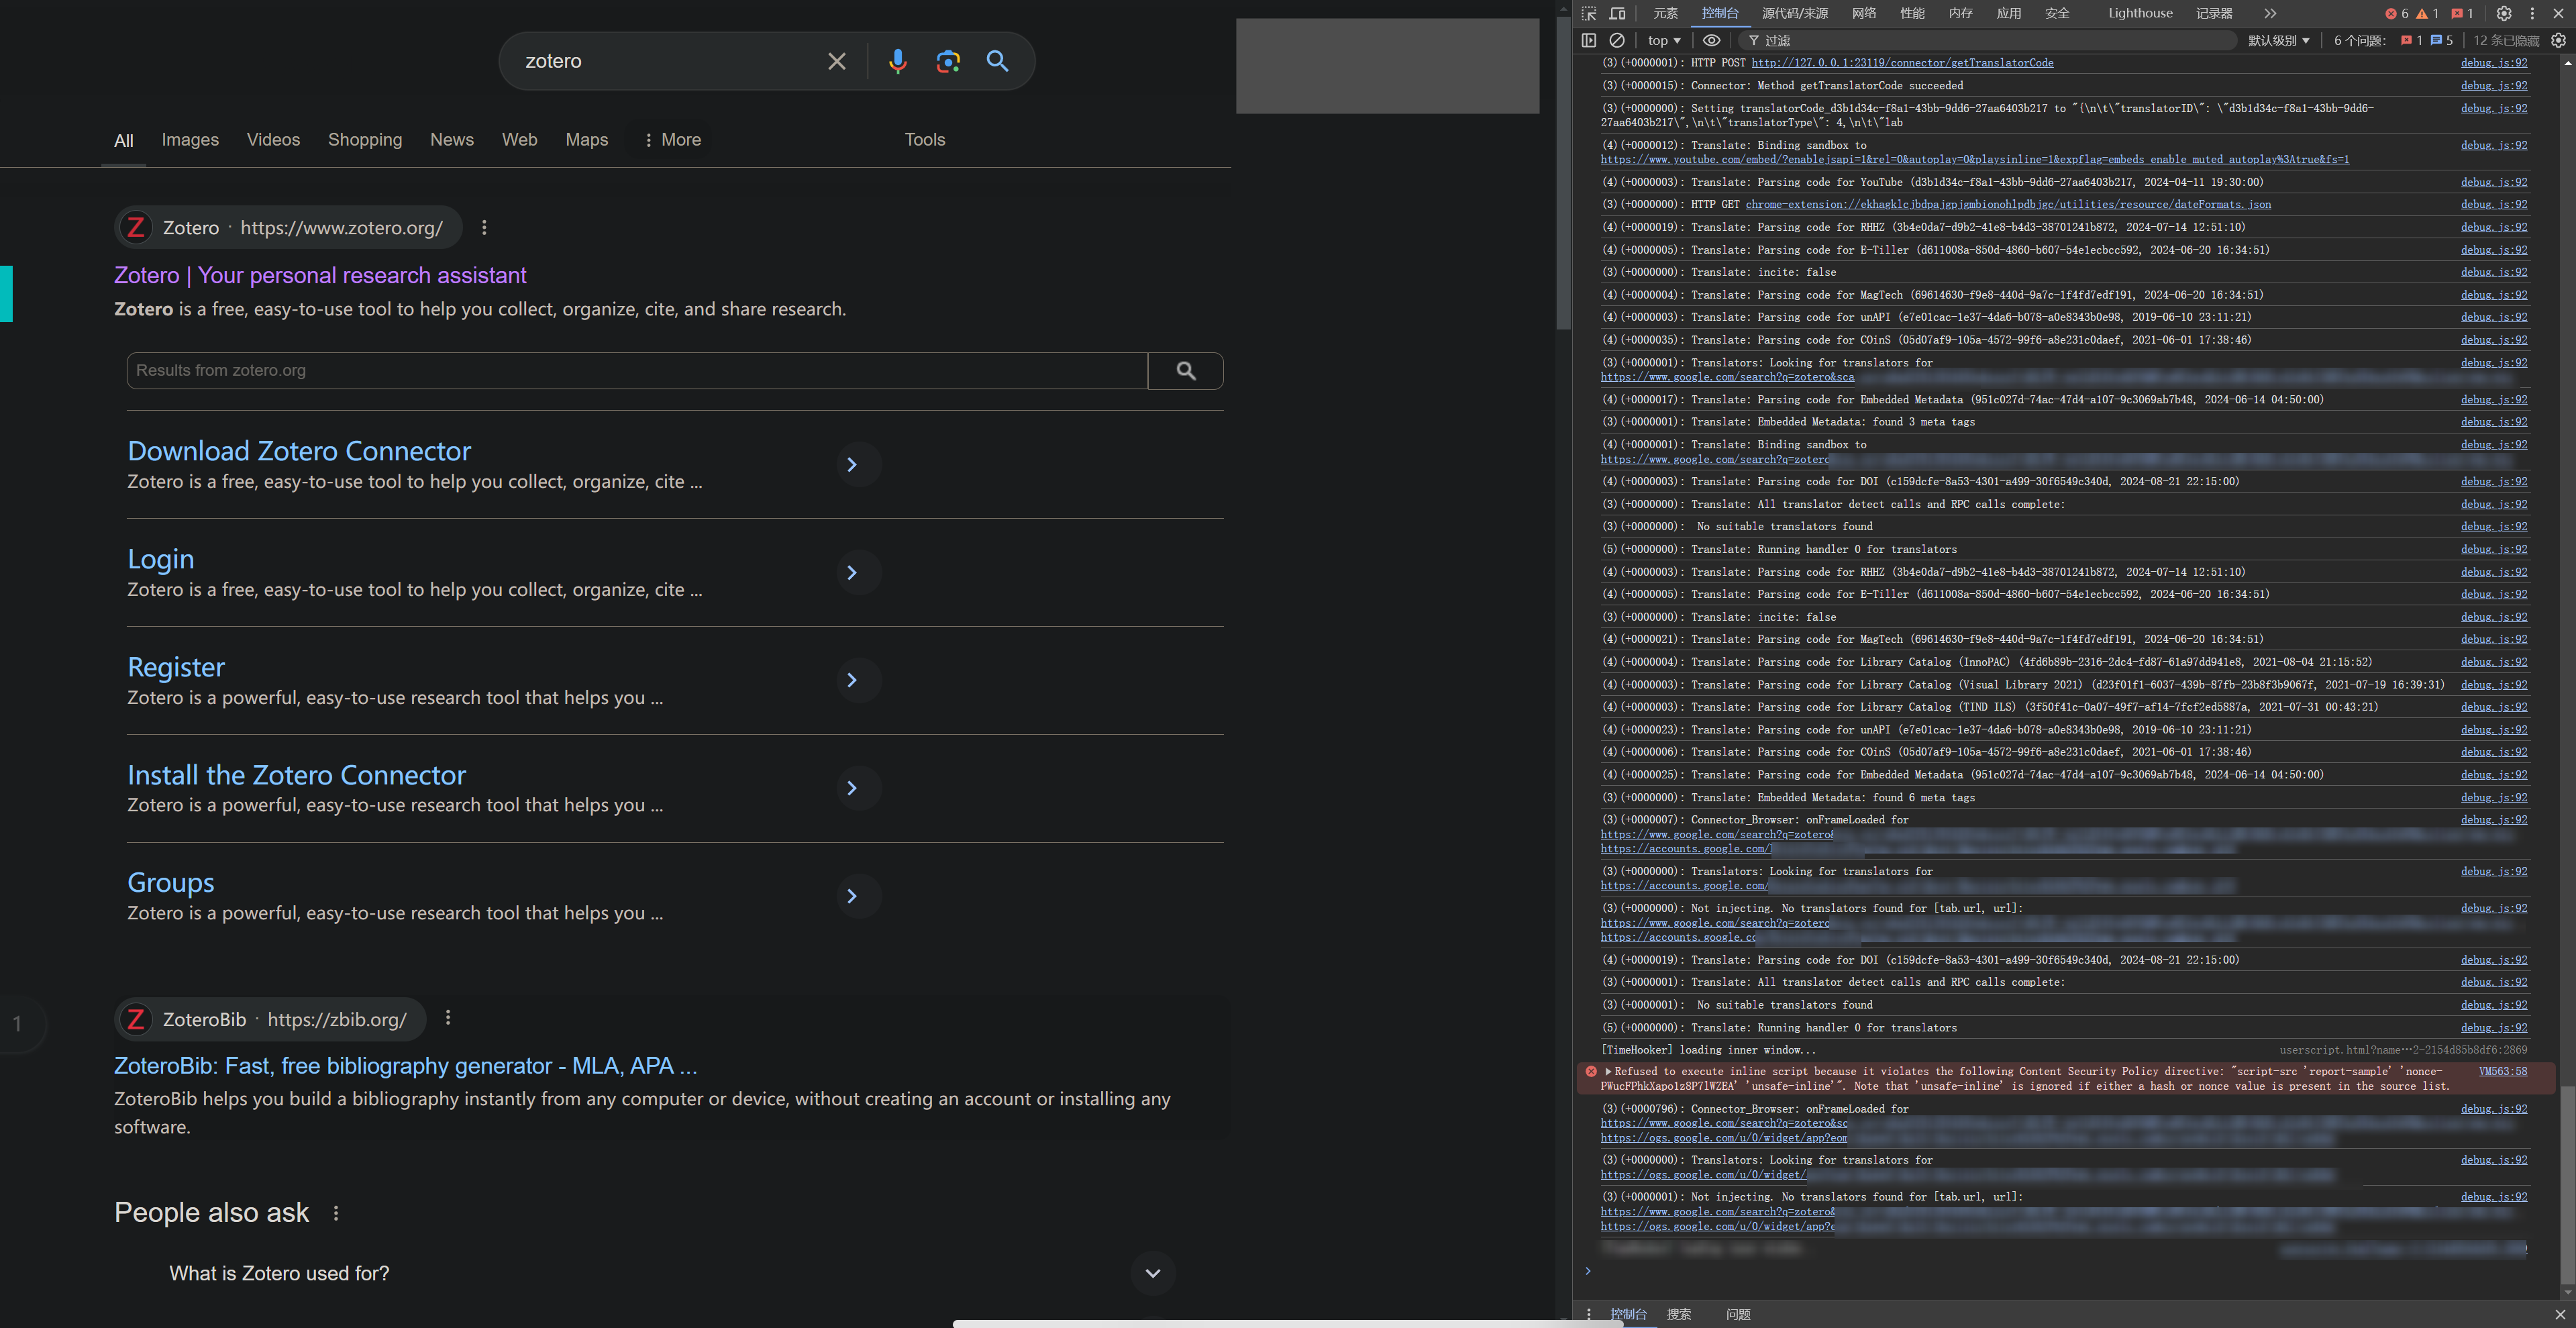Image resolution: width=2576 pixels, height=1328 pixels.
Task: Open the main DevTools settings gear
Action: tap(2503, 13)
